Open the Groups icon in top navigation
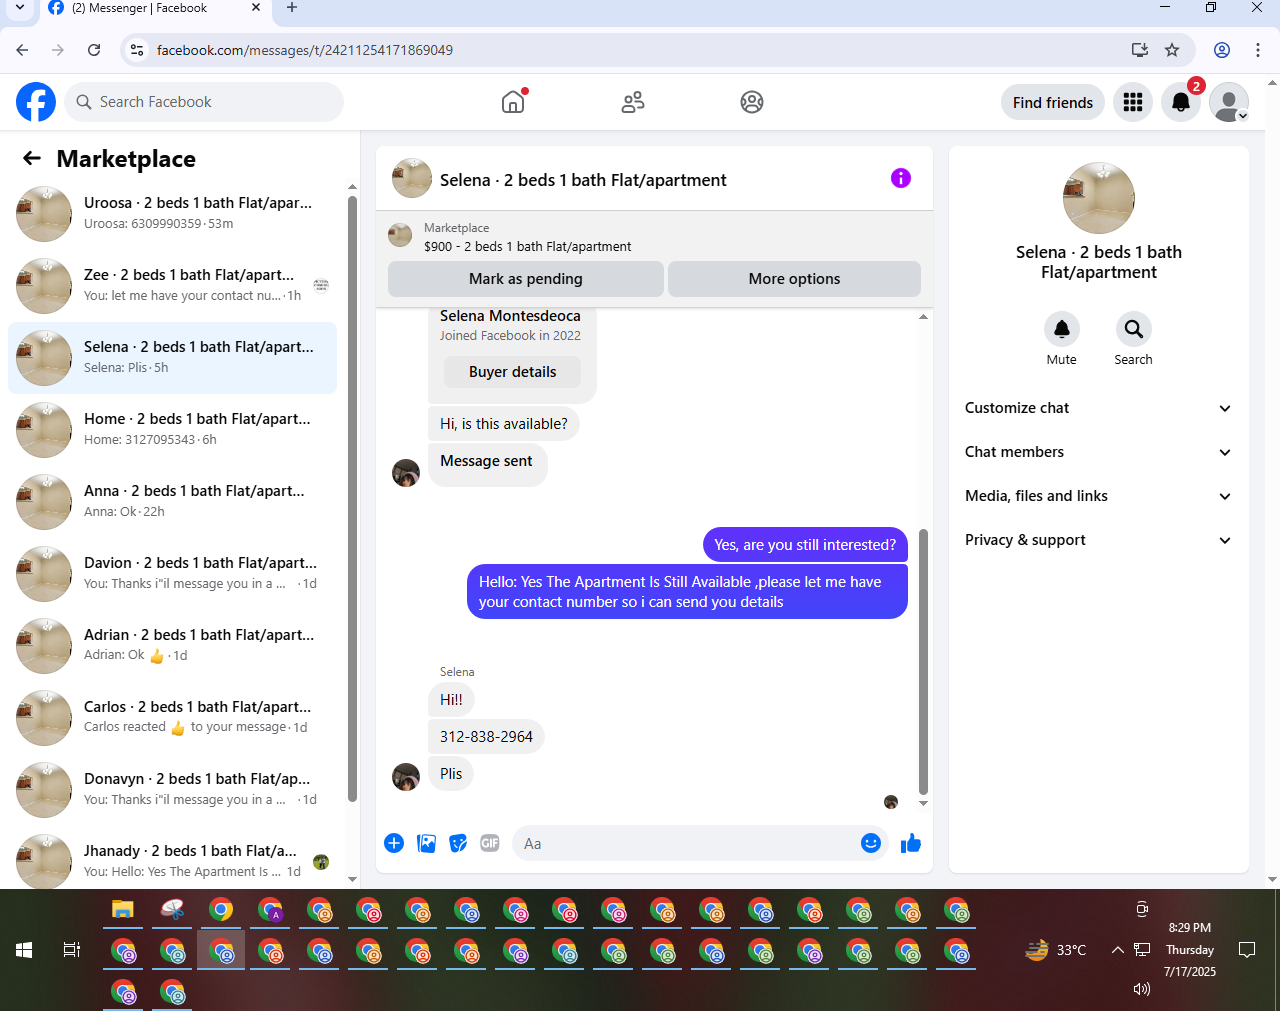Image resolution: width=1280 pixels, height=1011 pixels. [752, 102]
